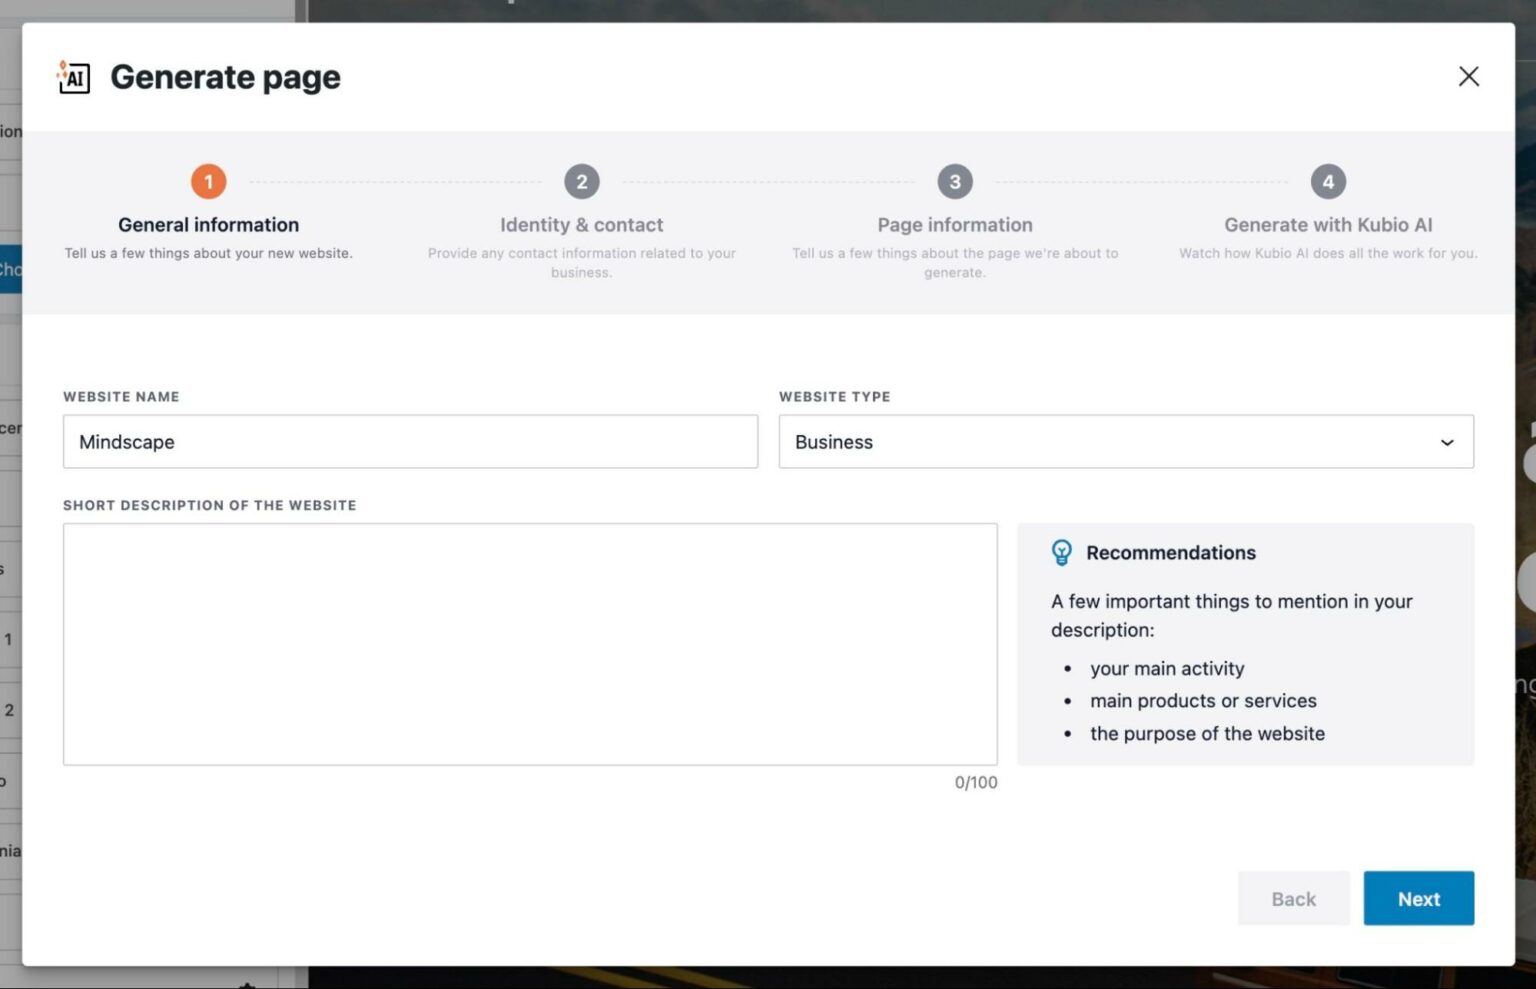Open the Website Type dropdown

point(1126,441)
